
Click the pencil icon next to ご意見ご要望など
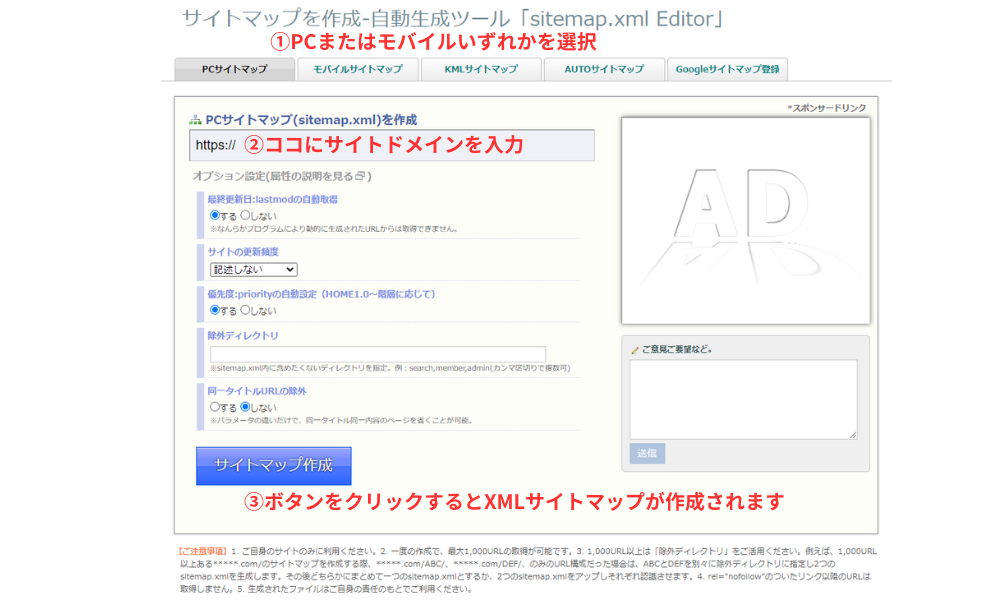(634, 350)
